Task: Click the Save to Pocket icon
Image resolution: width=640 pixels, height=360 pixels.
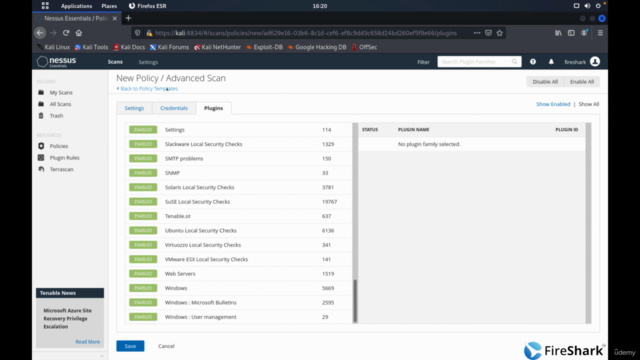Action: pos(488,33)
